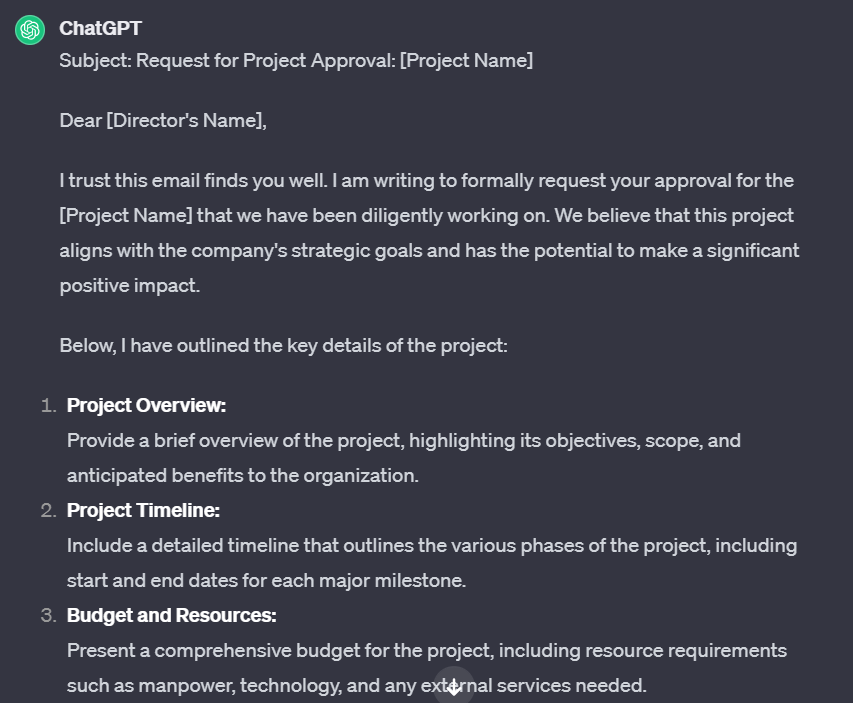Click the scroll-to-bottom arrow button

[454, 687]
